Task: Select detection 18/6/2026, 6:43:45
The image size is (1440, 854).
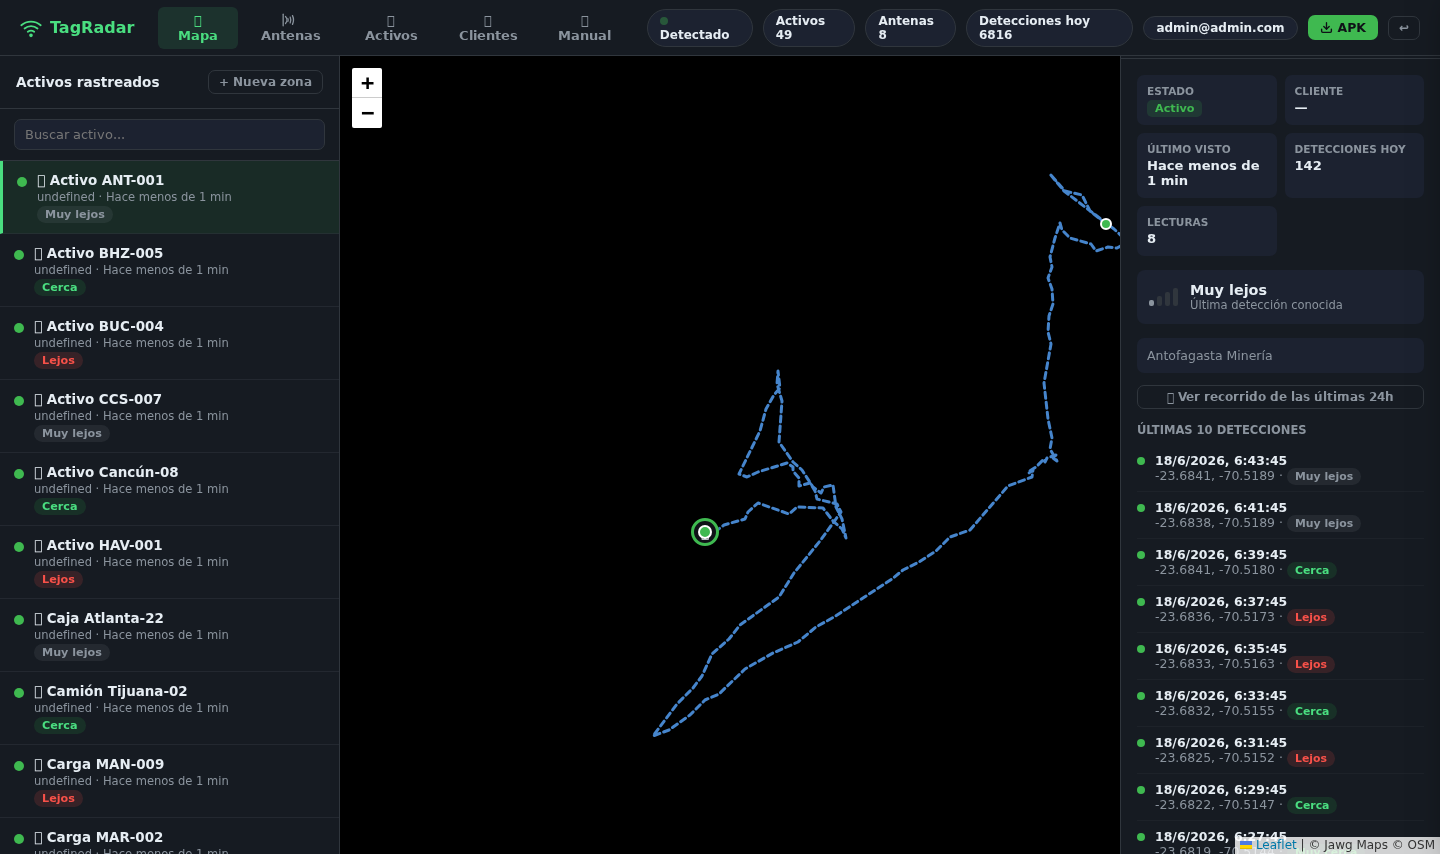Action: 1280,468
